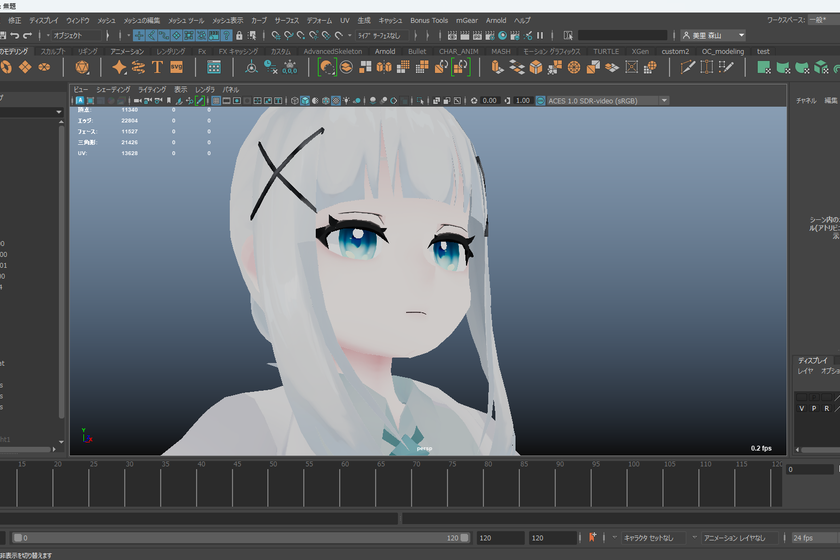This screenshot has height=560, width=840.
Task: Click the center pivot shelf icon
Action: point(251,68)
